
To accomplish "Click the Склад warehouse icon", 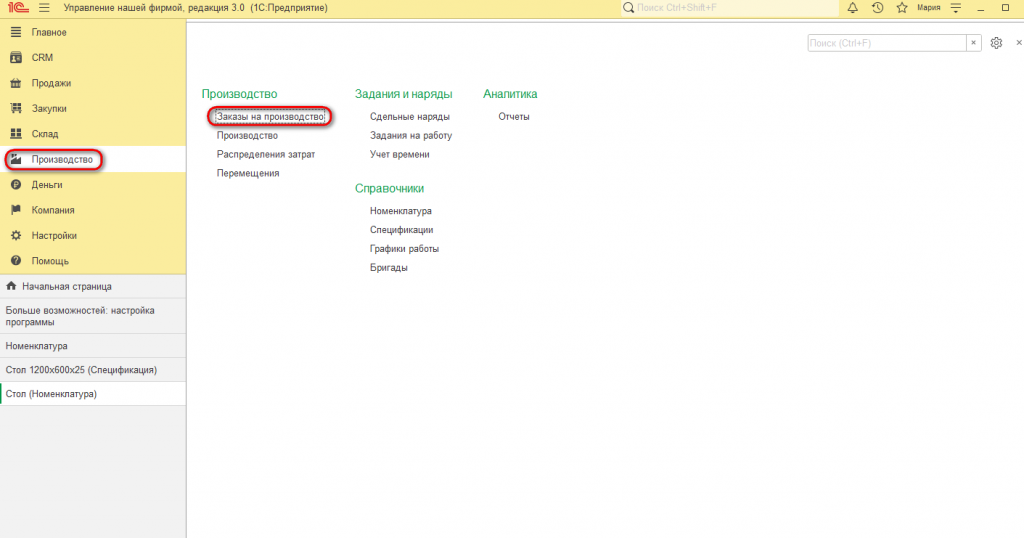I will [x=16, y=134].
